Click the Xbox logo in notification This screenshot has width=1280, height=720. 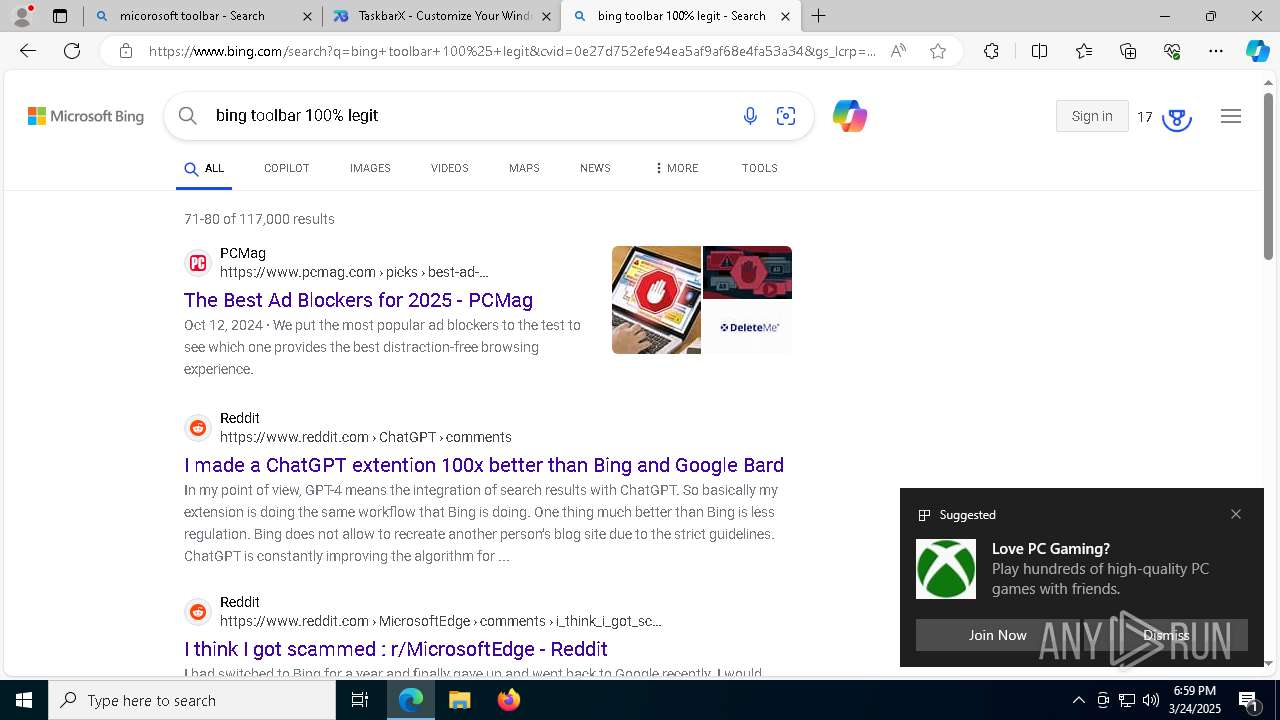click(946, 569)
